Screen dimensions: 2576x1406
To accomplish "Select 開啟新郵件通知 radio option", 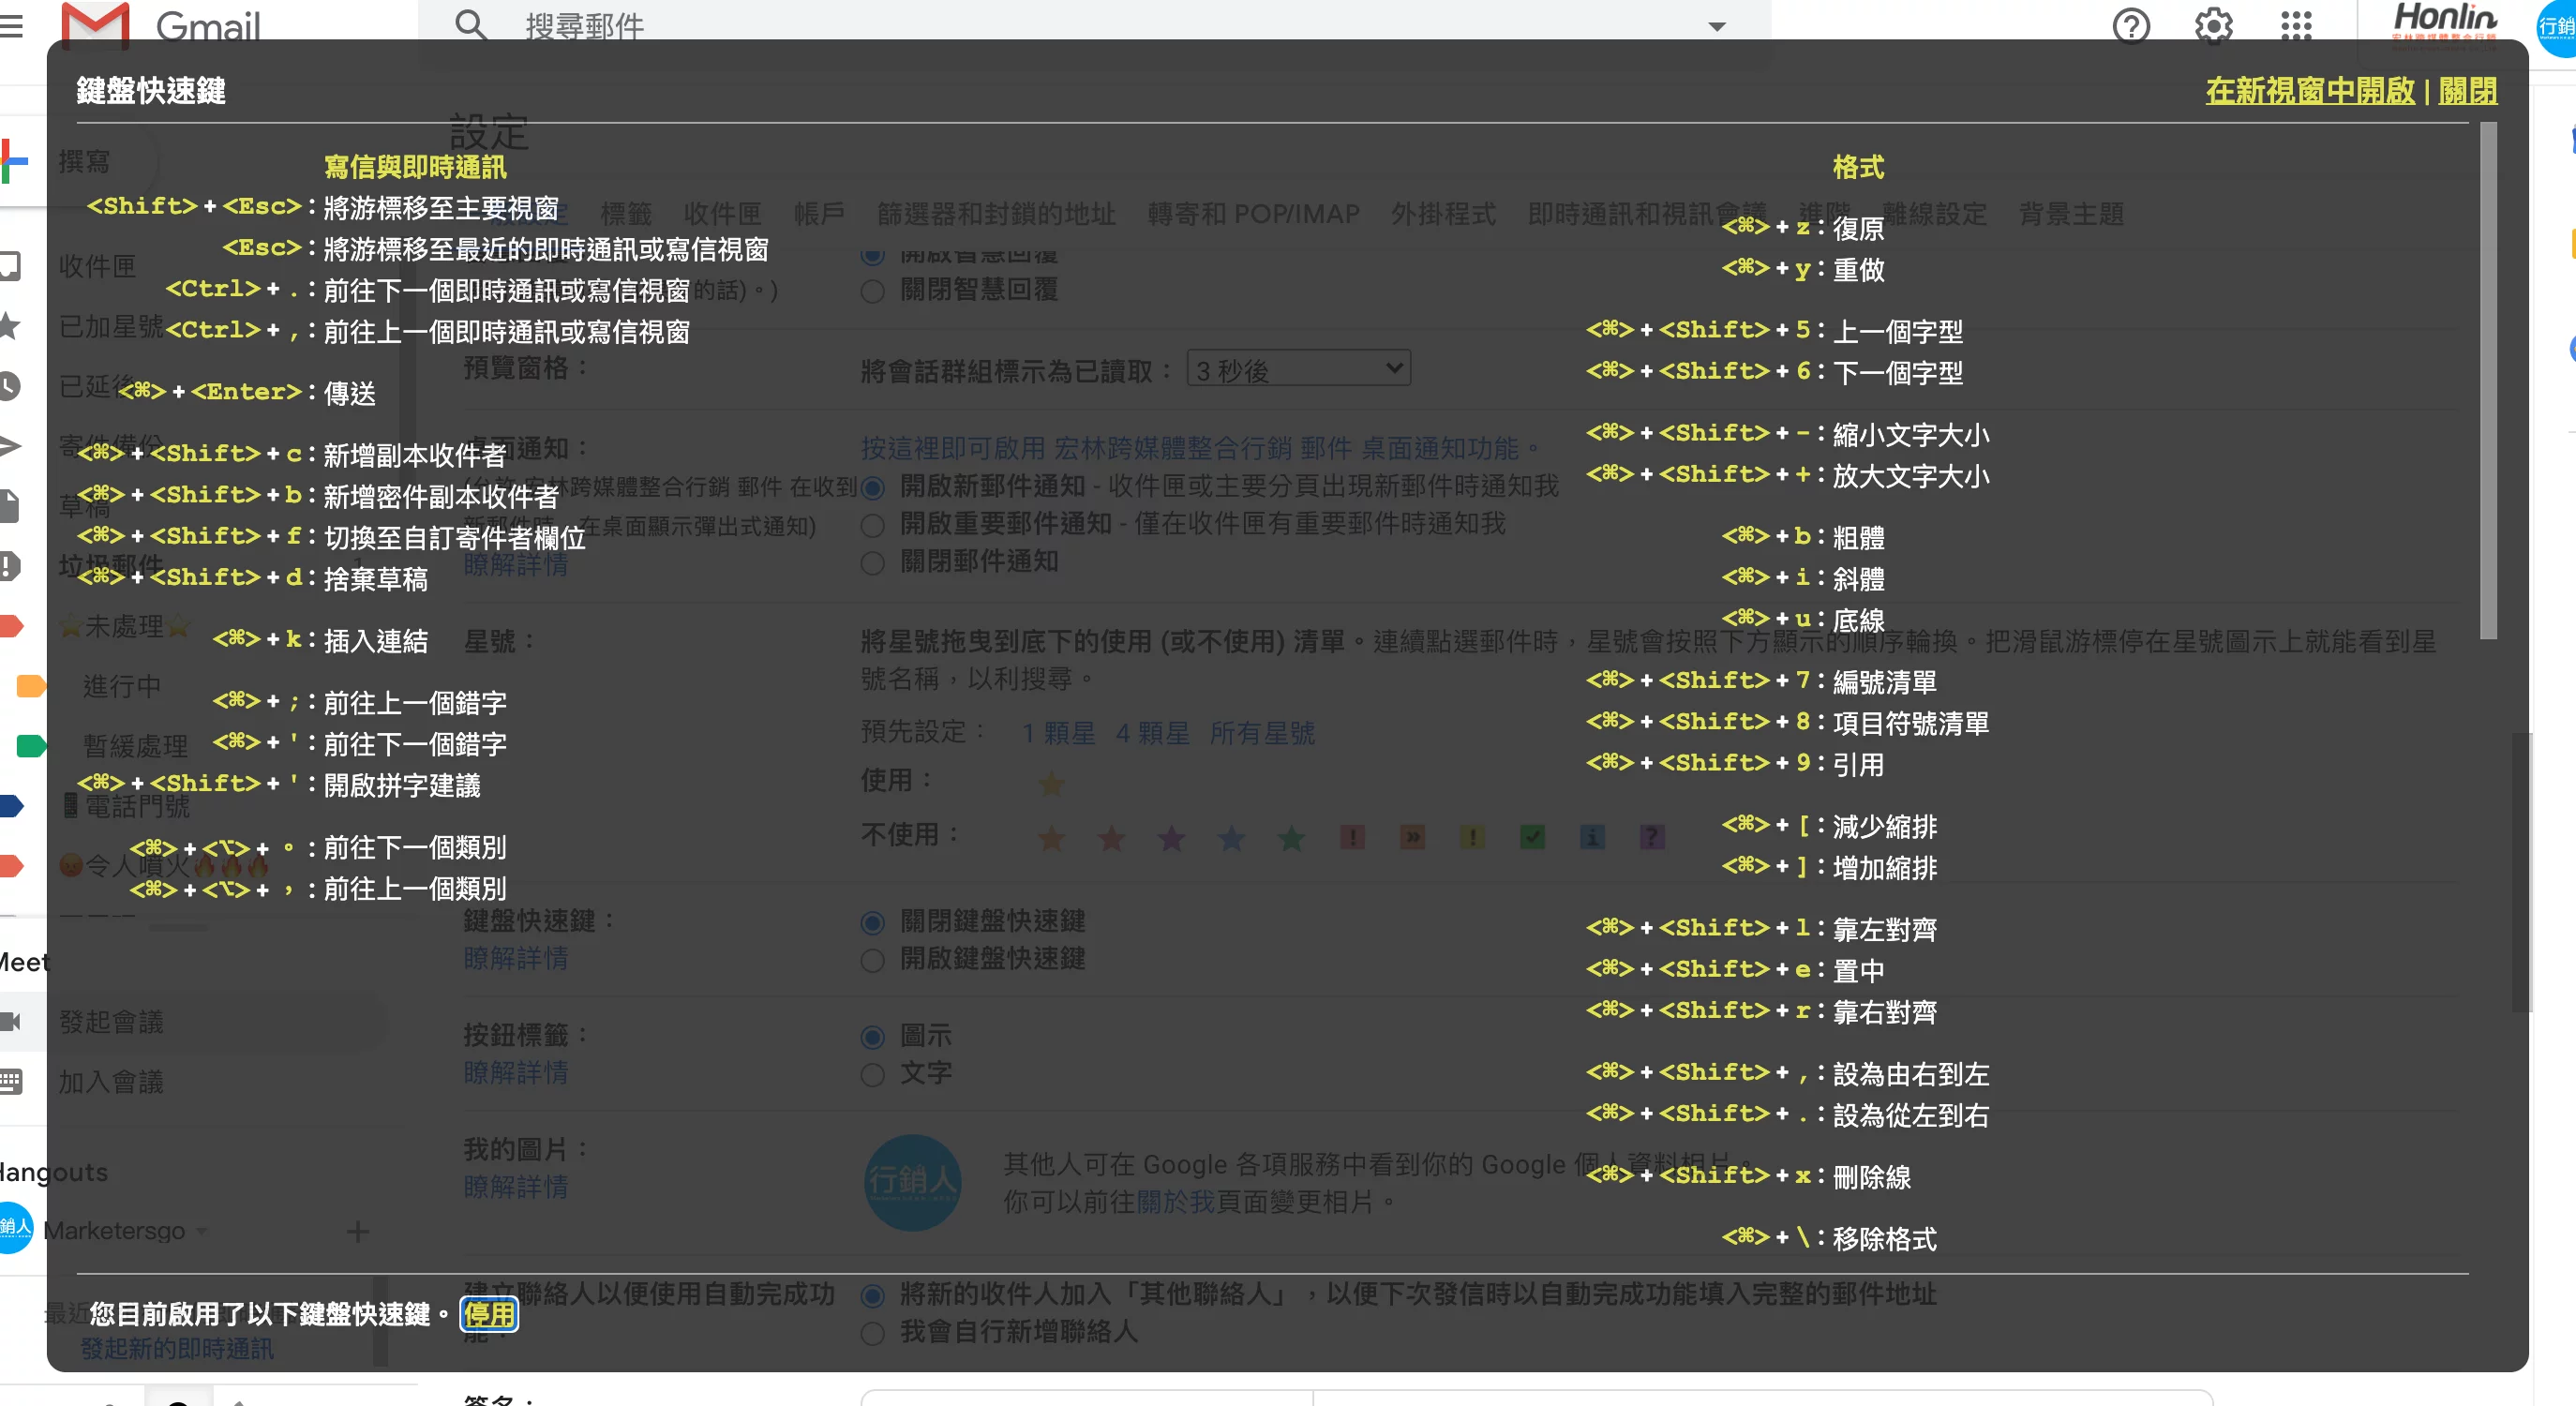I will [x=872, y=488].
